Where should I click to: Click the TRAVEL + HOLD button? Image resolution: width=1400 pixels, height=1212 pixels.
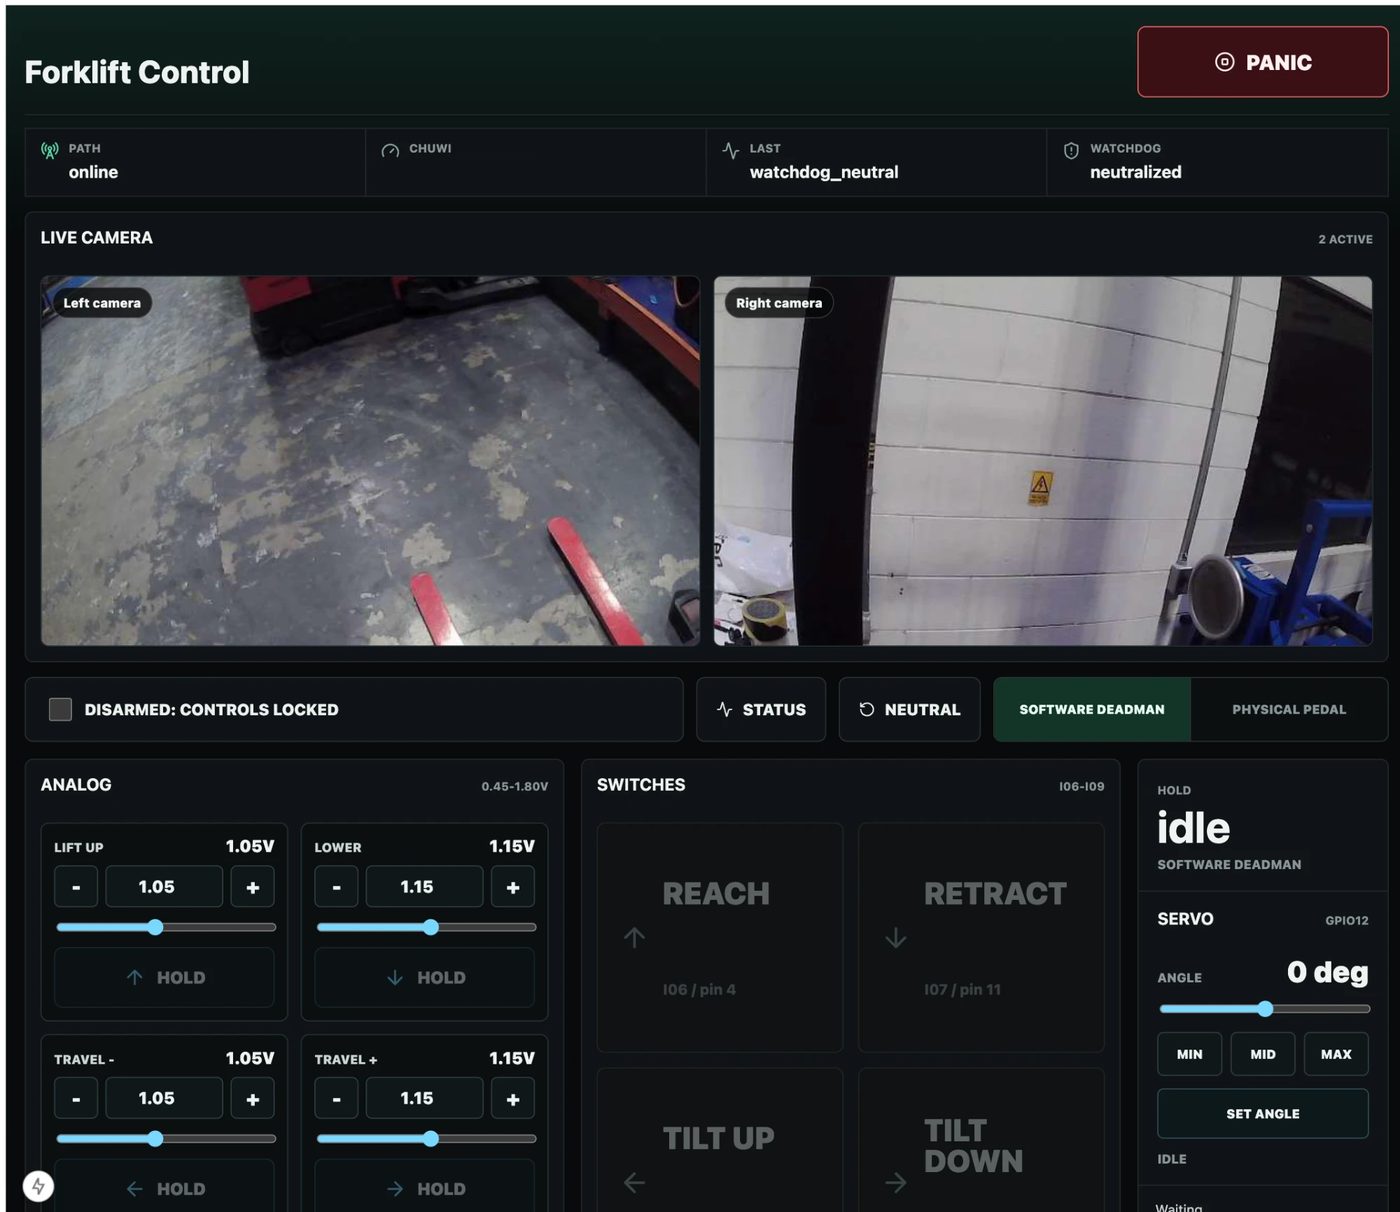[x=424, y=1188]
